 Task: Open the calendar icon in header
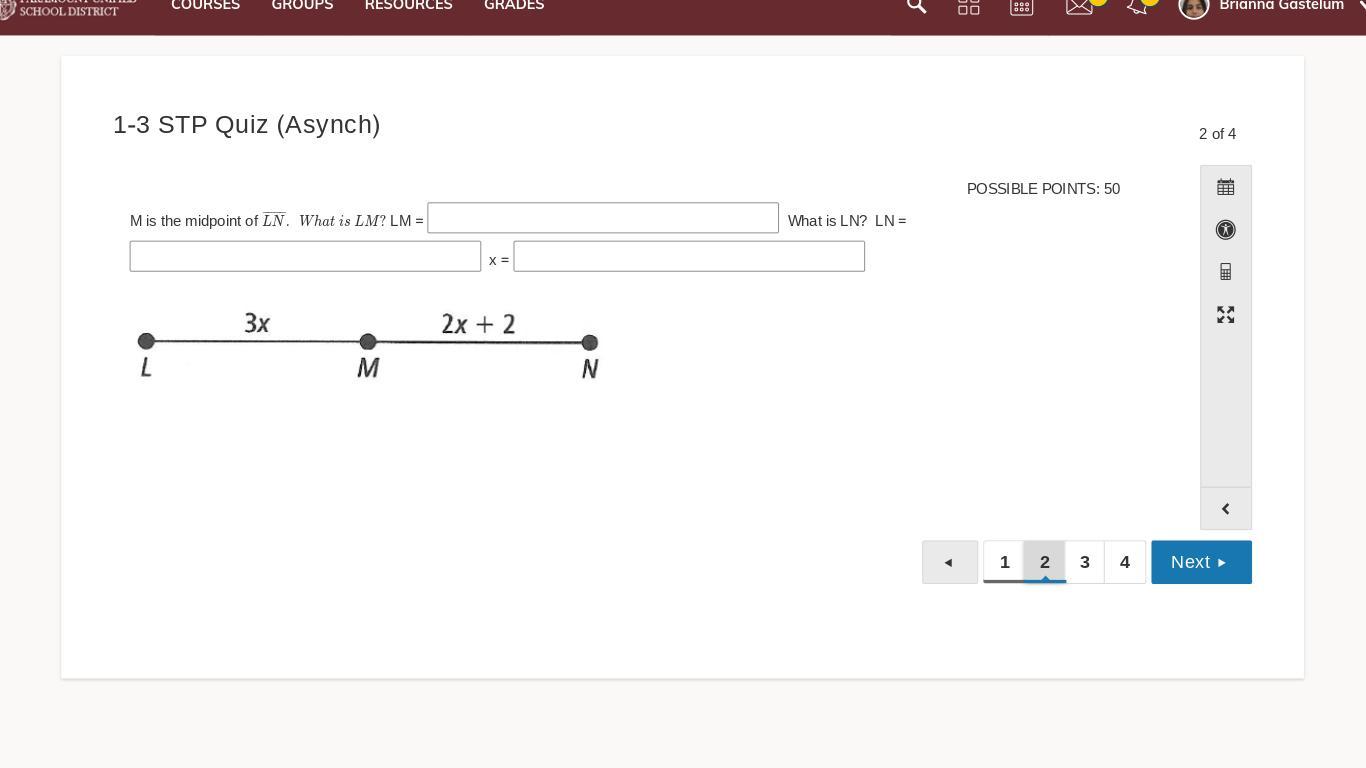1021,6
